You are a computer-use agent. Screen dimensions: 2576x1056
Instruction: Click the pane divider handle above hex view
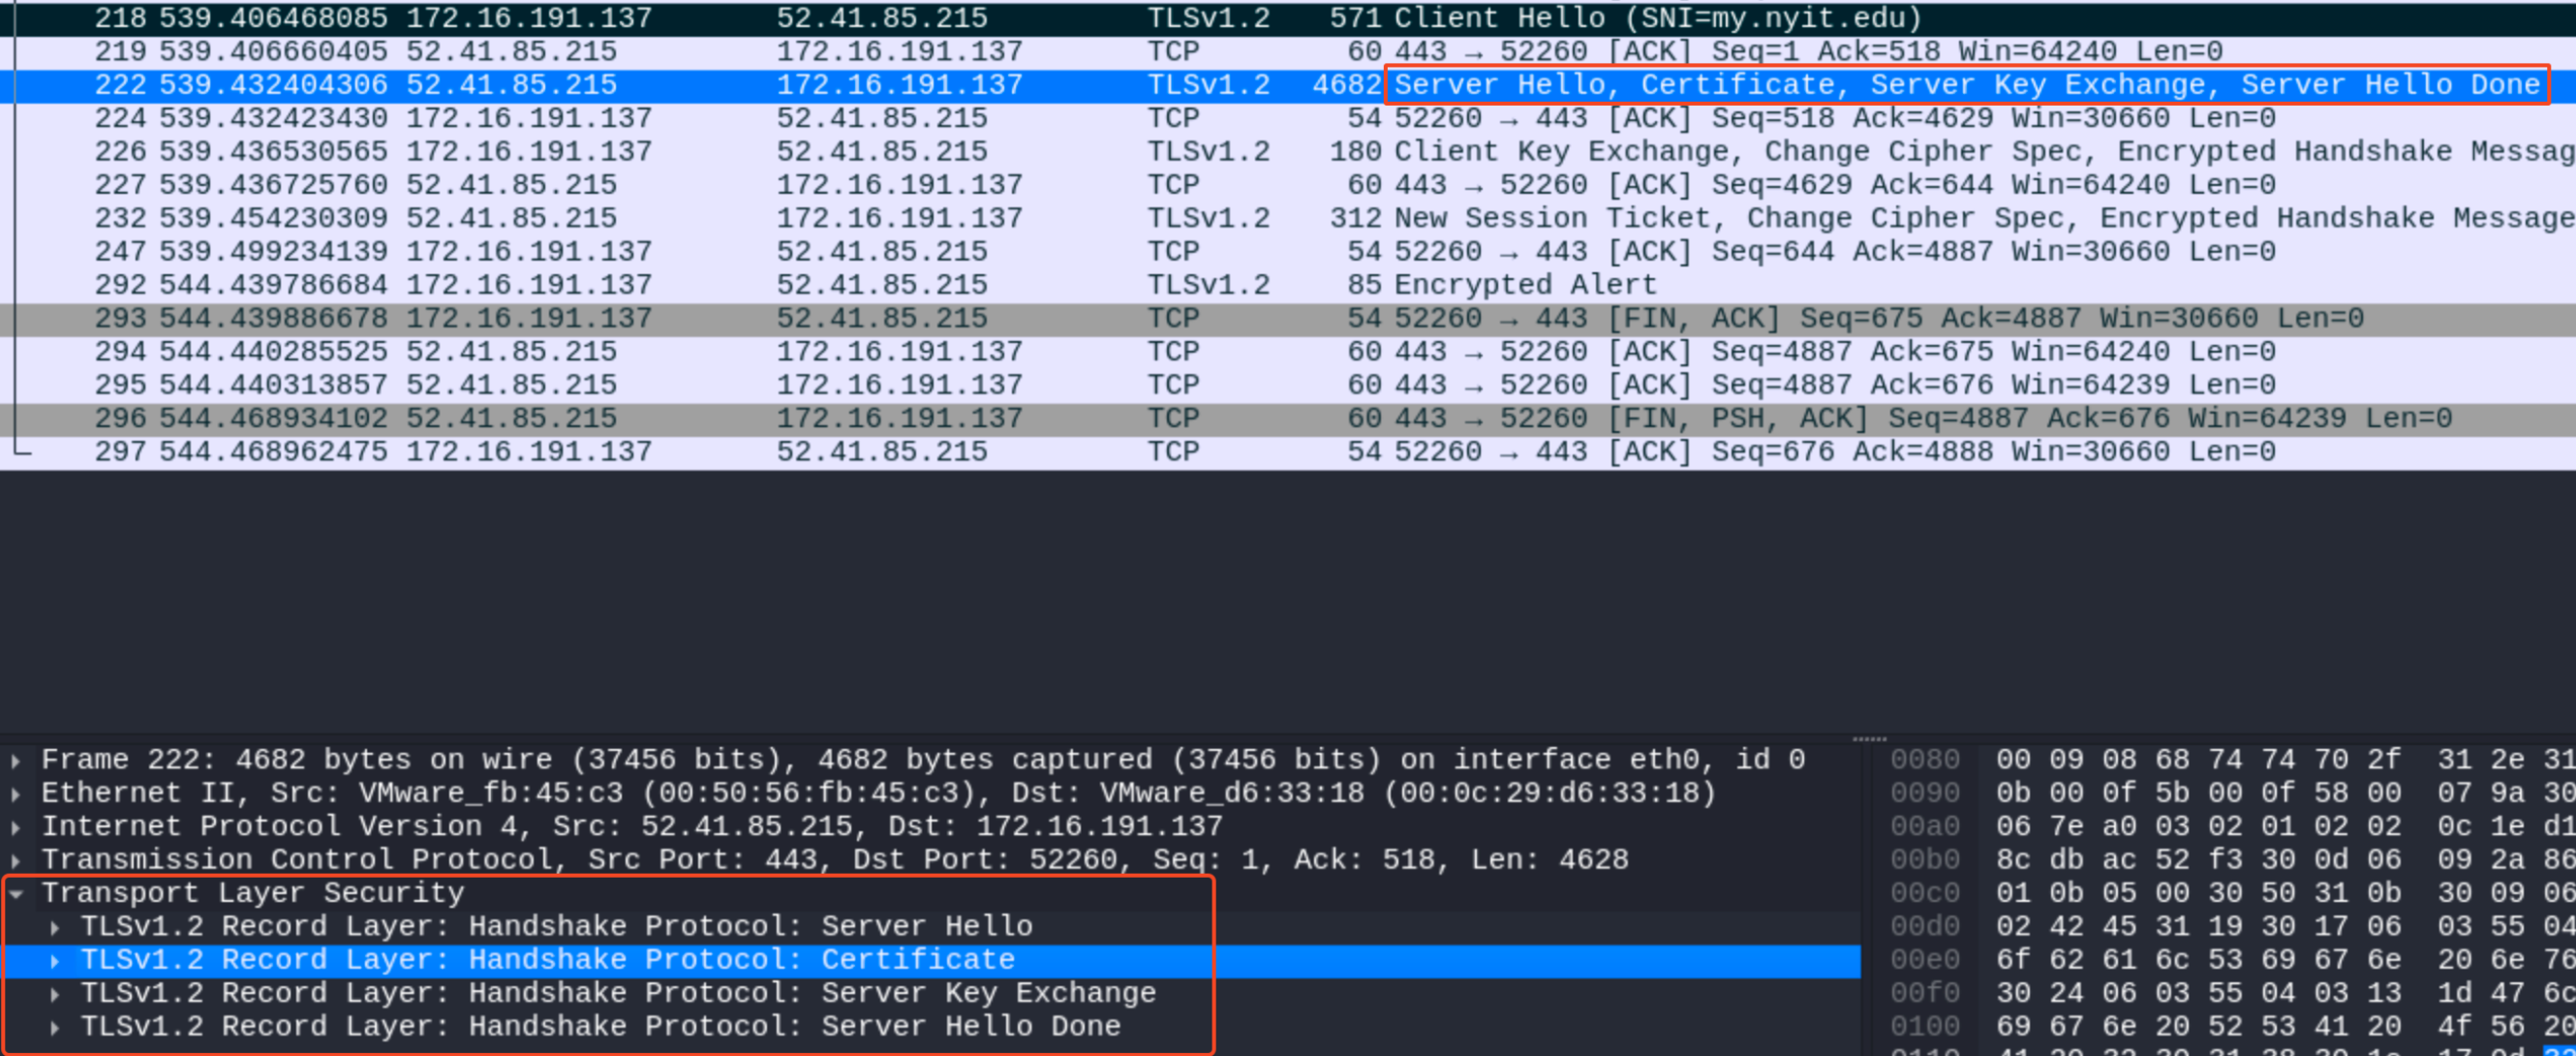point(1868,739)
